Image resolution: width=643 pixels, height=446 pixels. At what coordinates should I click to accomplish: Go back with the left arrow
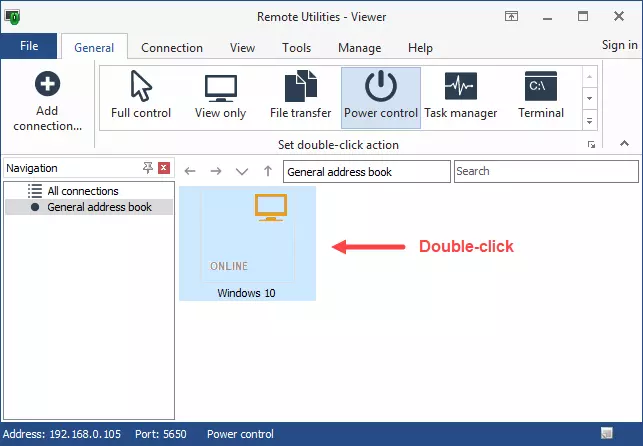191,172
